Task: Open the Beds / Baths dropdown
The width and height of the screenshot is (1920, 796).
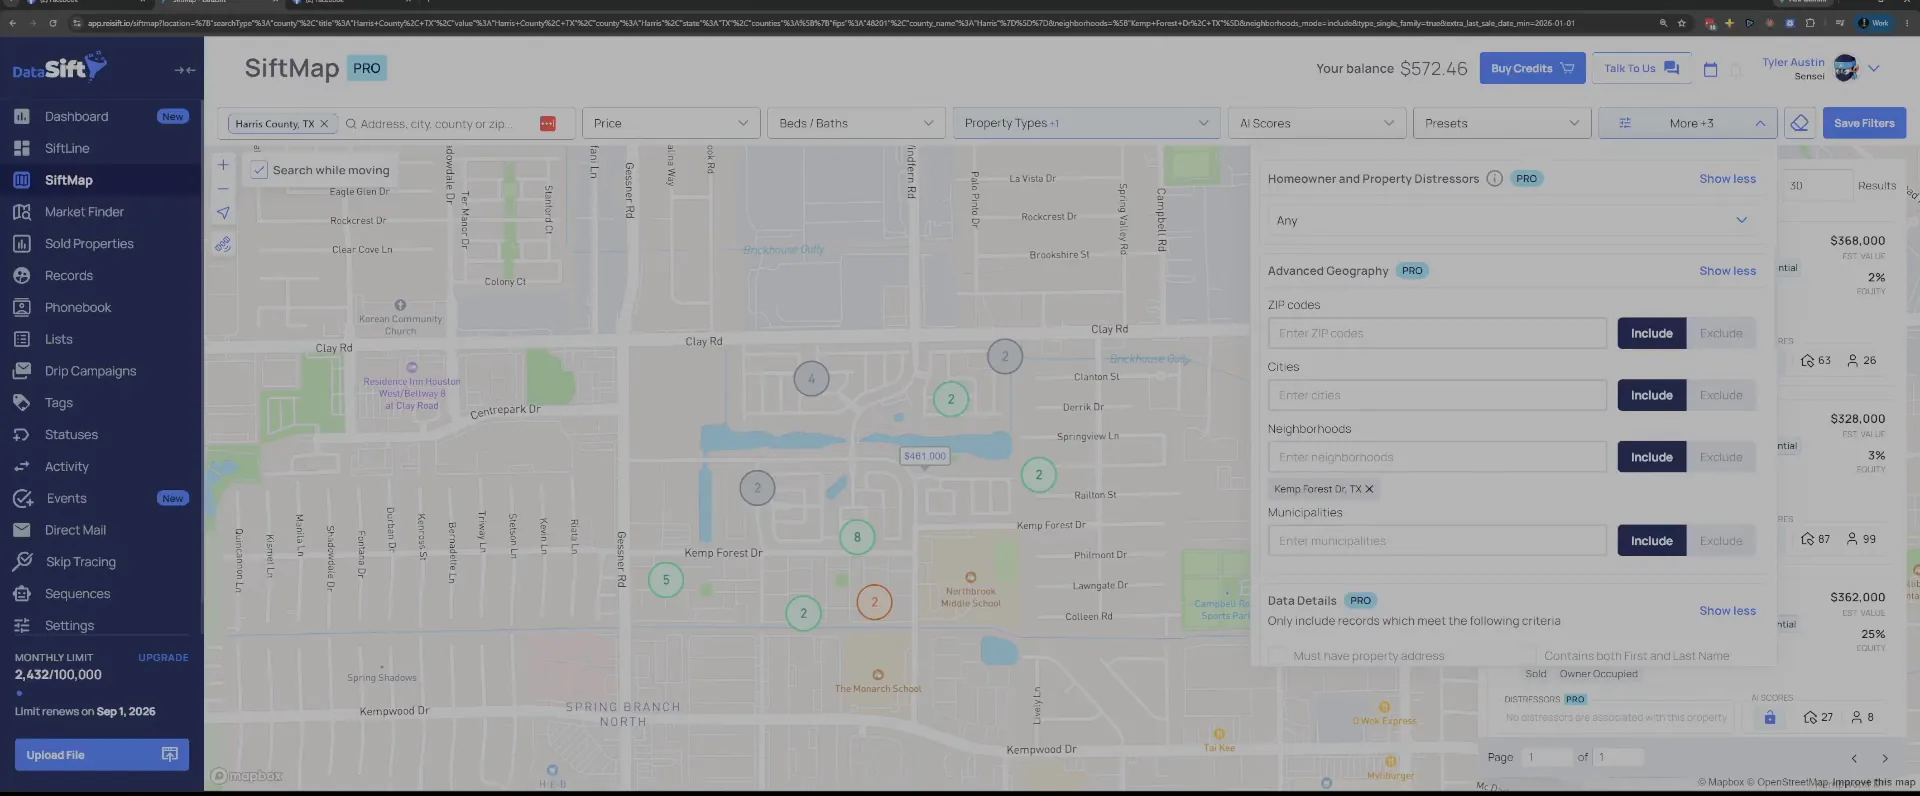Action: (x=856, y=123)
